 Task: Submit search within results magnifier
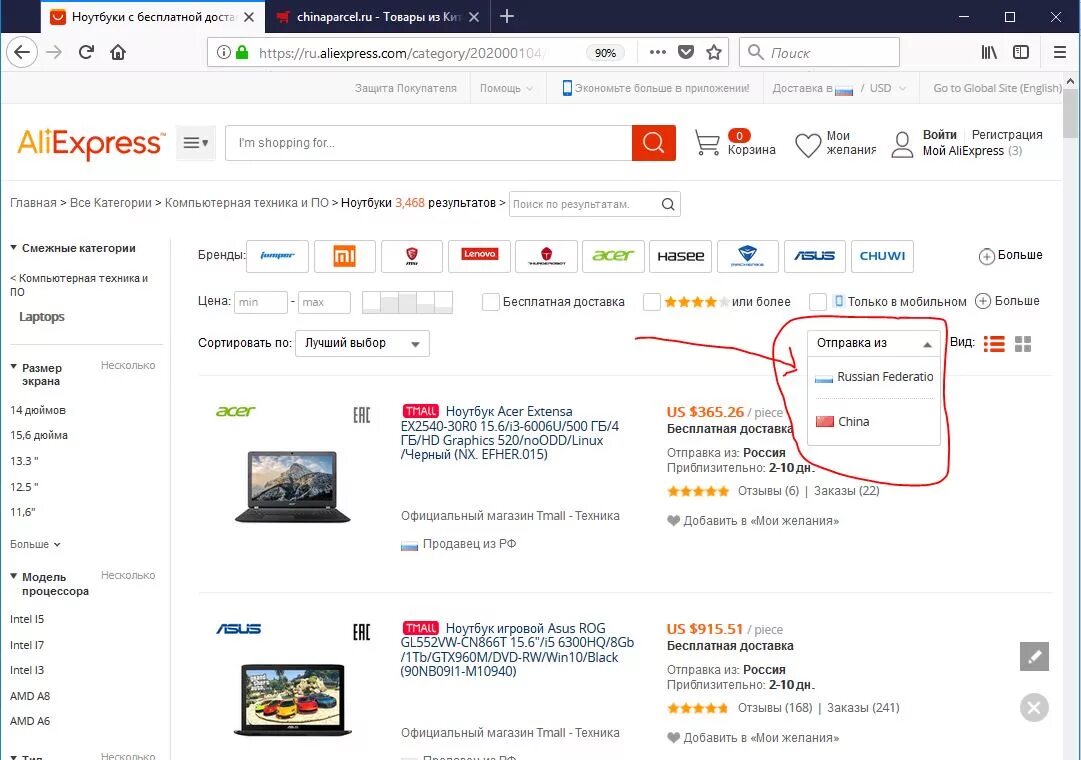pos(667,204)
